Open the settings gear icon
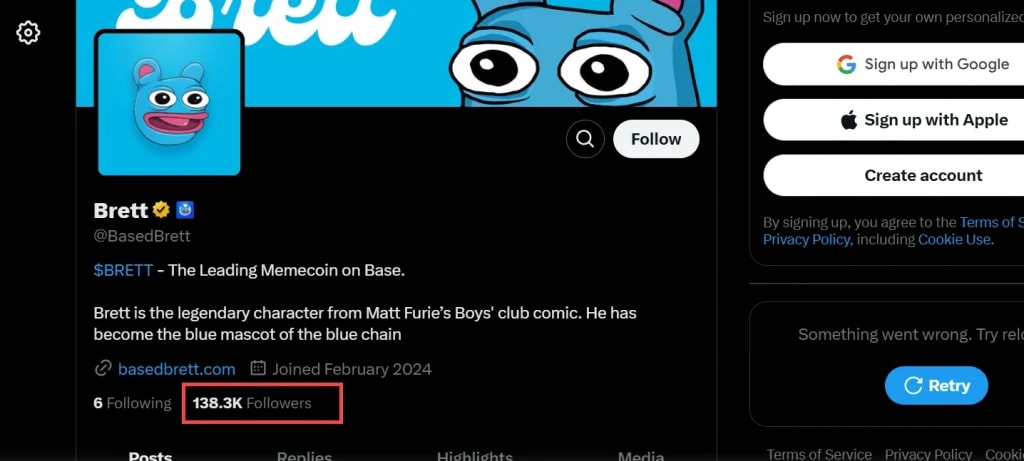1024x461 pixels. pyautogui.click(x=28, y=33)
